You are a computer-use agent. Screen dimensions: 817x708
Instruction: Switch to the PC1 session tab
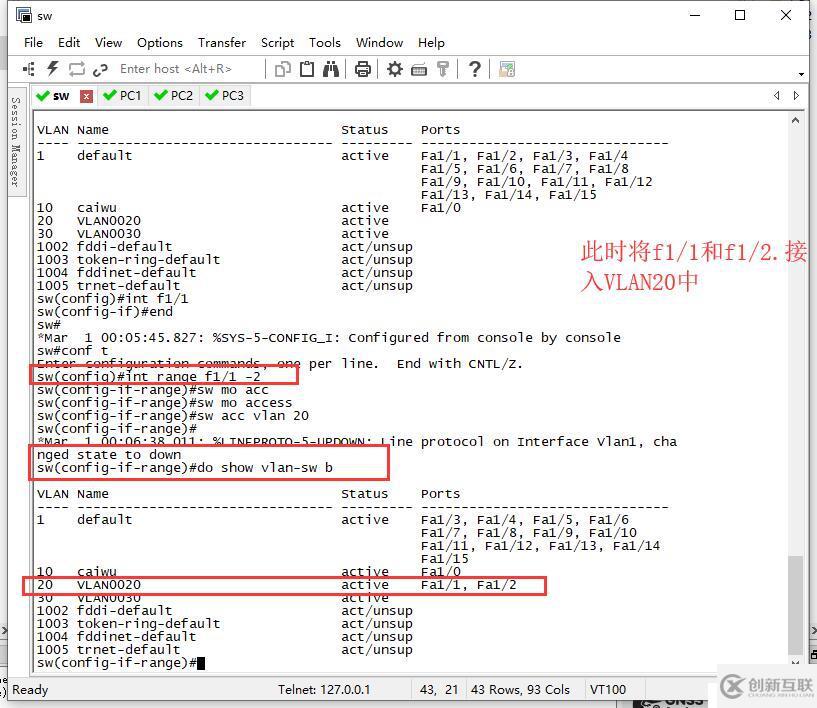click(123, 96)
